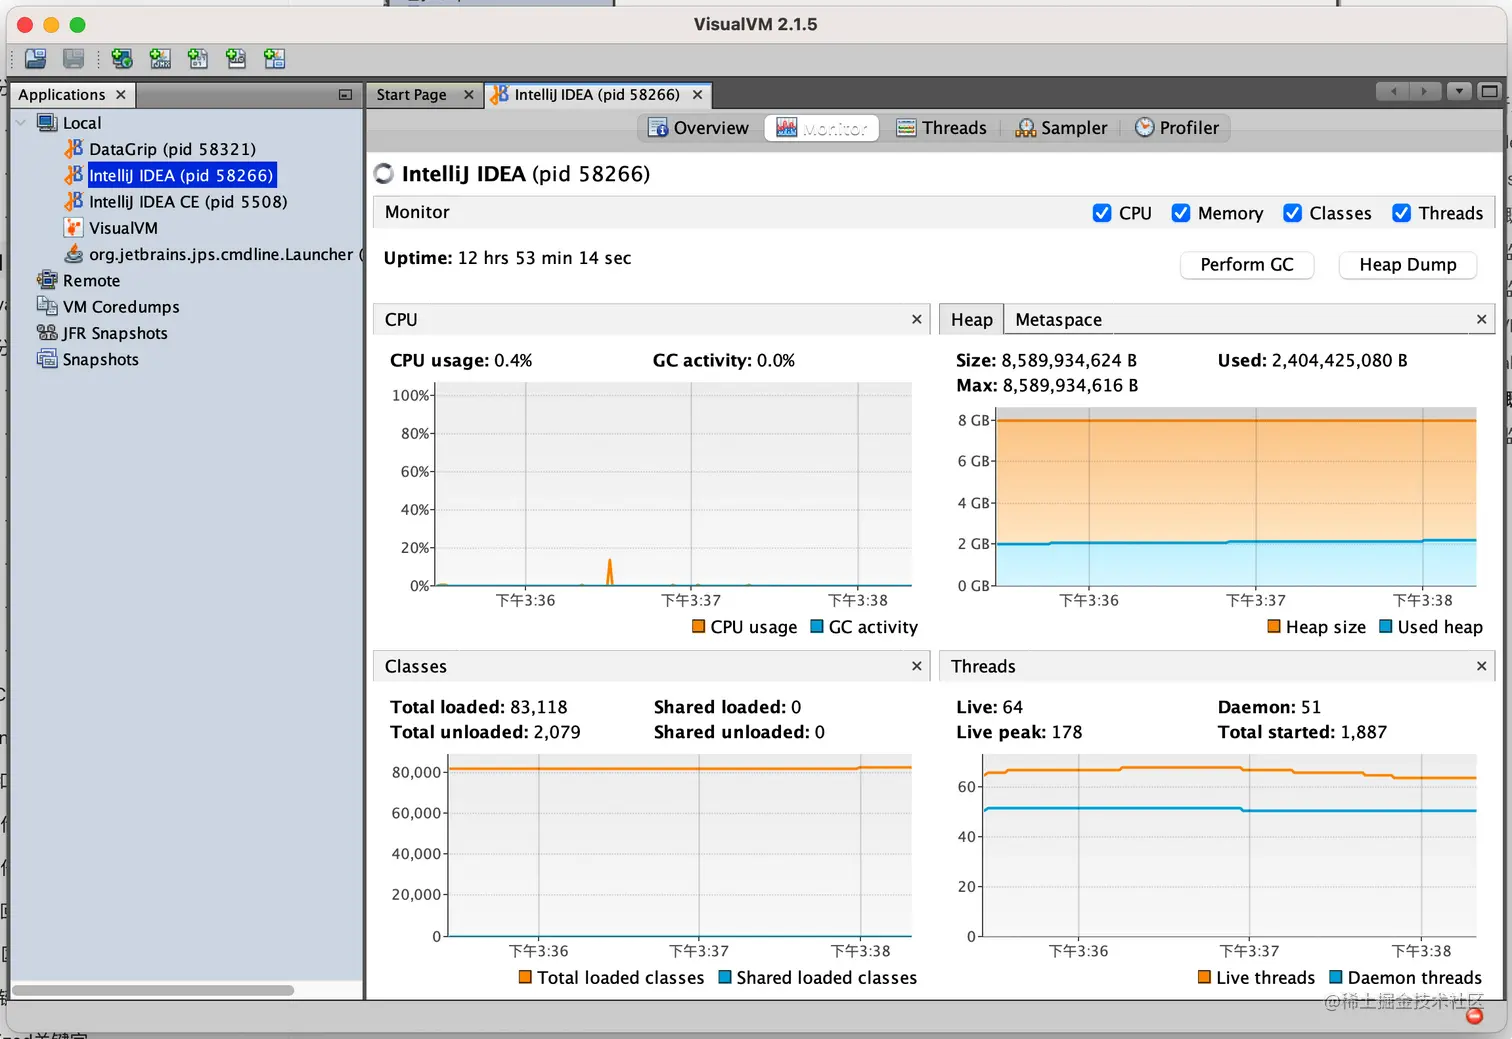1512x1039 pixels.
Task: Click the GC activity legend swatch
Action: (x=817, y=627)
